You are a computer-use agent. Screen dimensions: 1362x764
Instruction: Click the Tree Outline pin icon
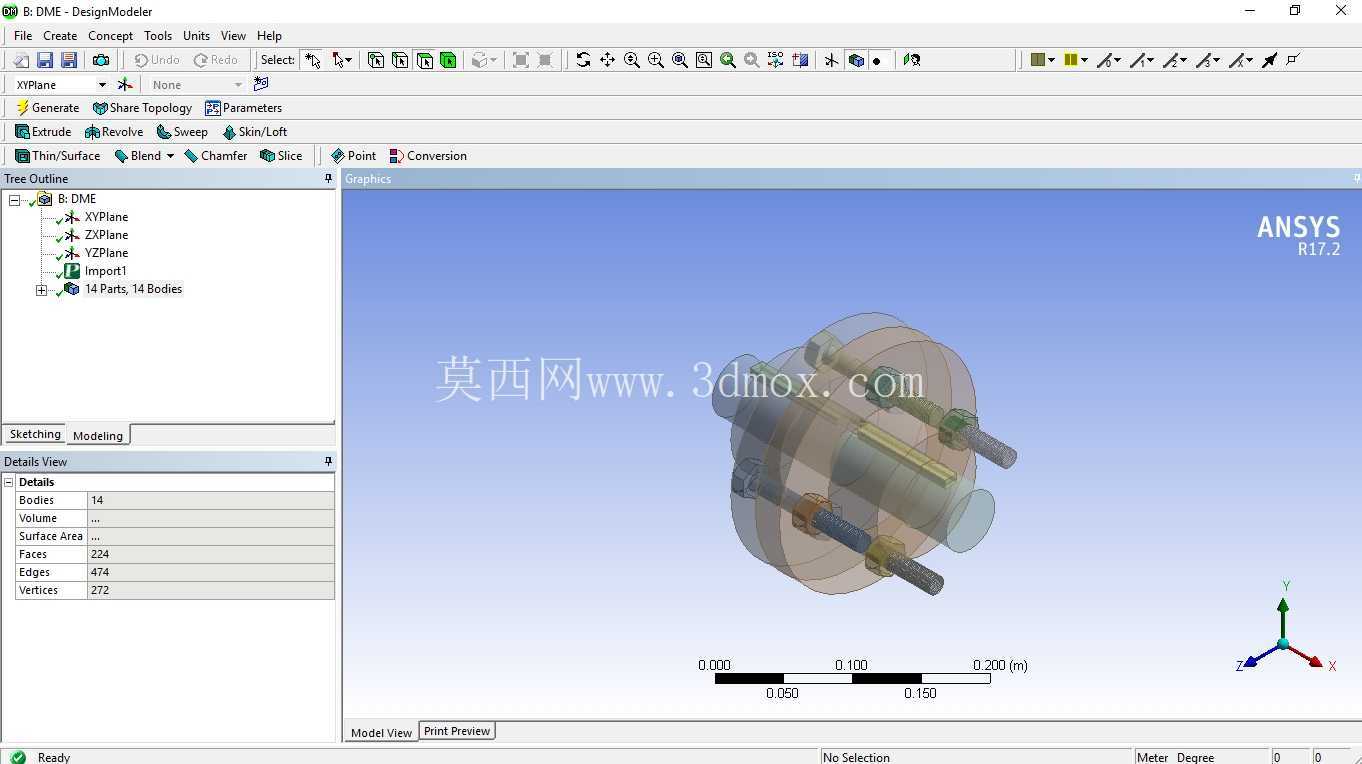[x=328, y=179]
